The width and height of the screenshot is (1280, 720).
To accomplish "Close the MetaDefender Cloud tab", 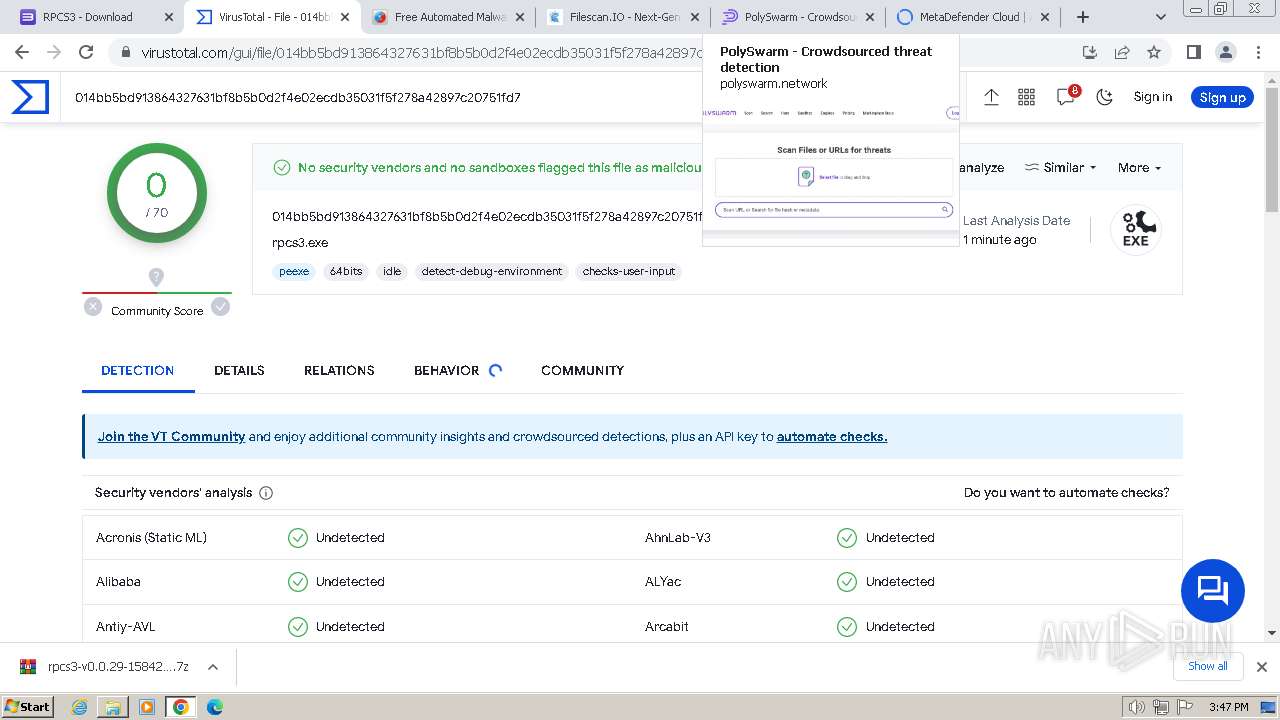I will 1045,17.
